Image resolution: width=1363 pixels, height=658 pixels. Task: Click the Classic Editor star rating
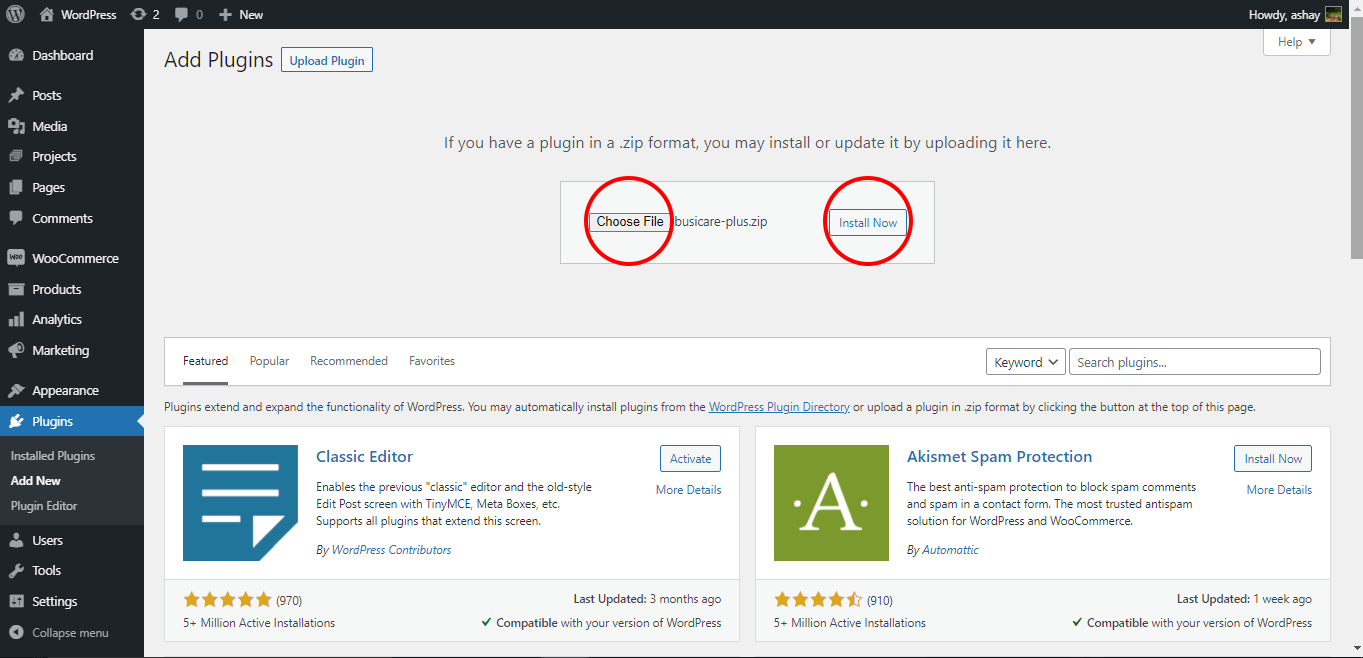(227, 600)
